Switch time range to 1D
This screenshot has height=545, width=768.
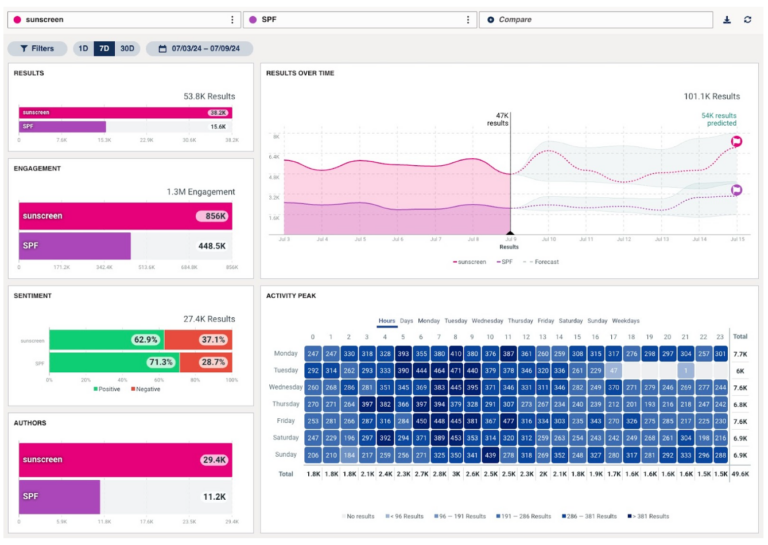83,48
